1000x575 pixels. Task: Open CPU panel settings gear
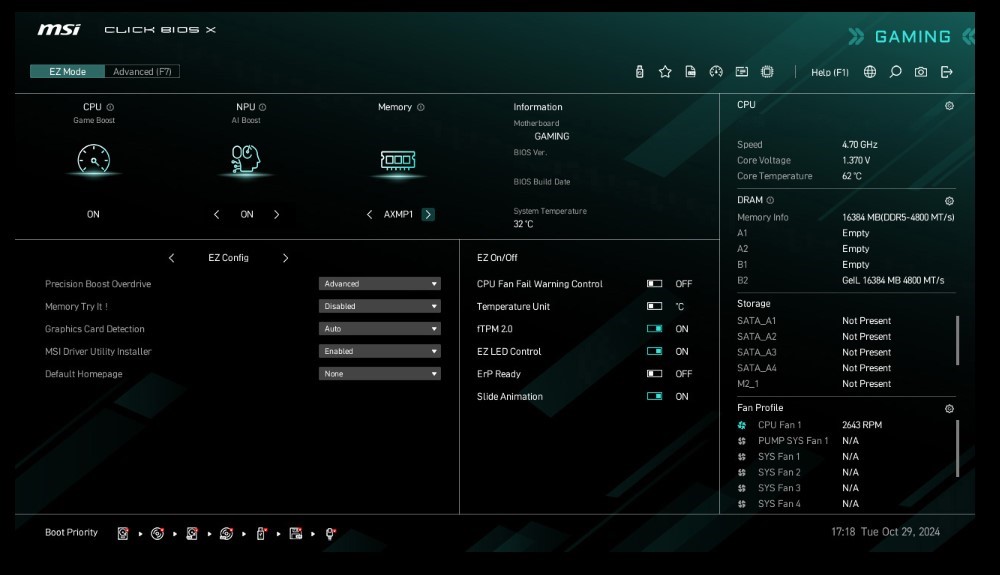point(949,106)
